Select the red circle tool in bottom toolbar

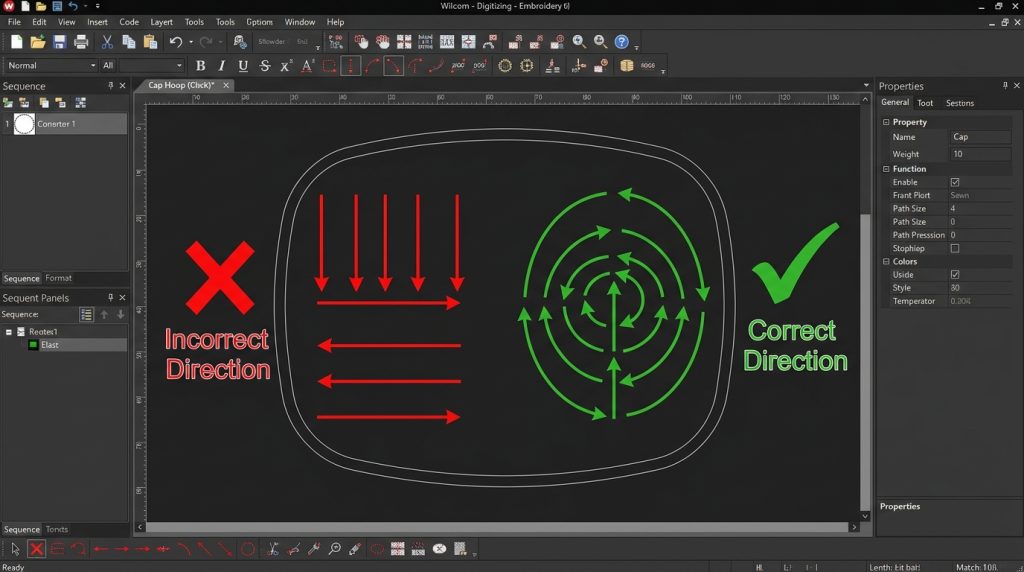click(248, 549)
